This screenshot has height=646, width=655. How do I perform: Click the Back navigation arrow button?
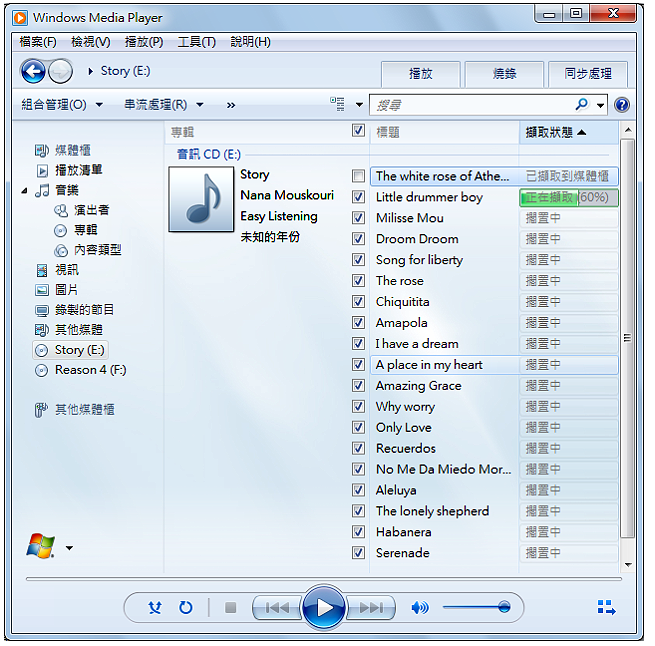[33, 71]
